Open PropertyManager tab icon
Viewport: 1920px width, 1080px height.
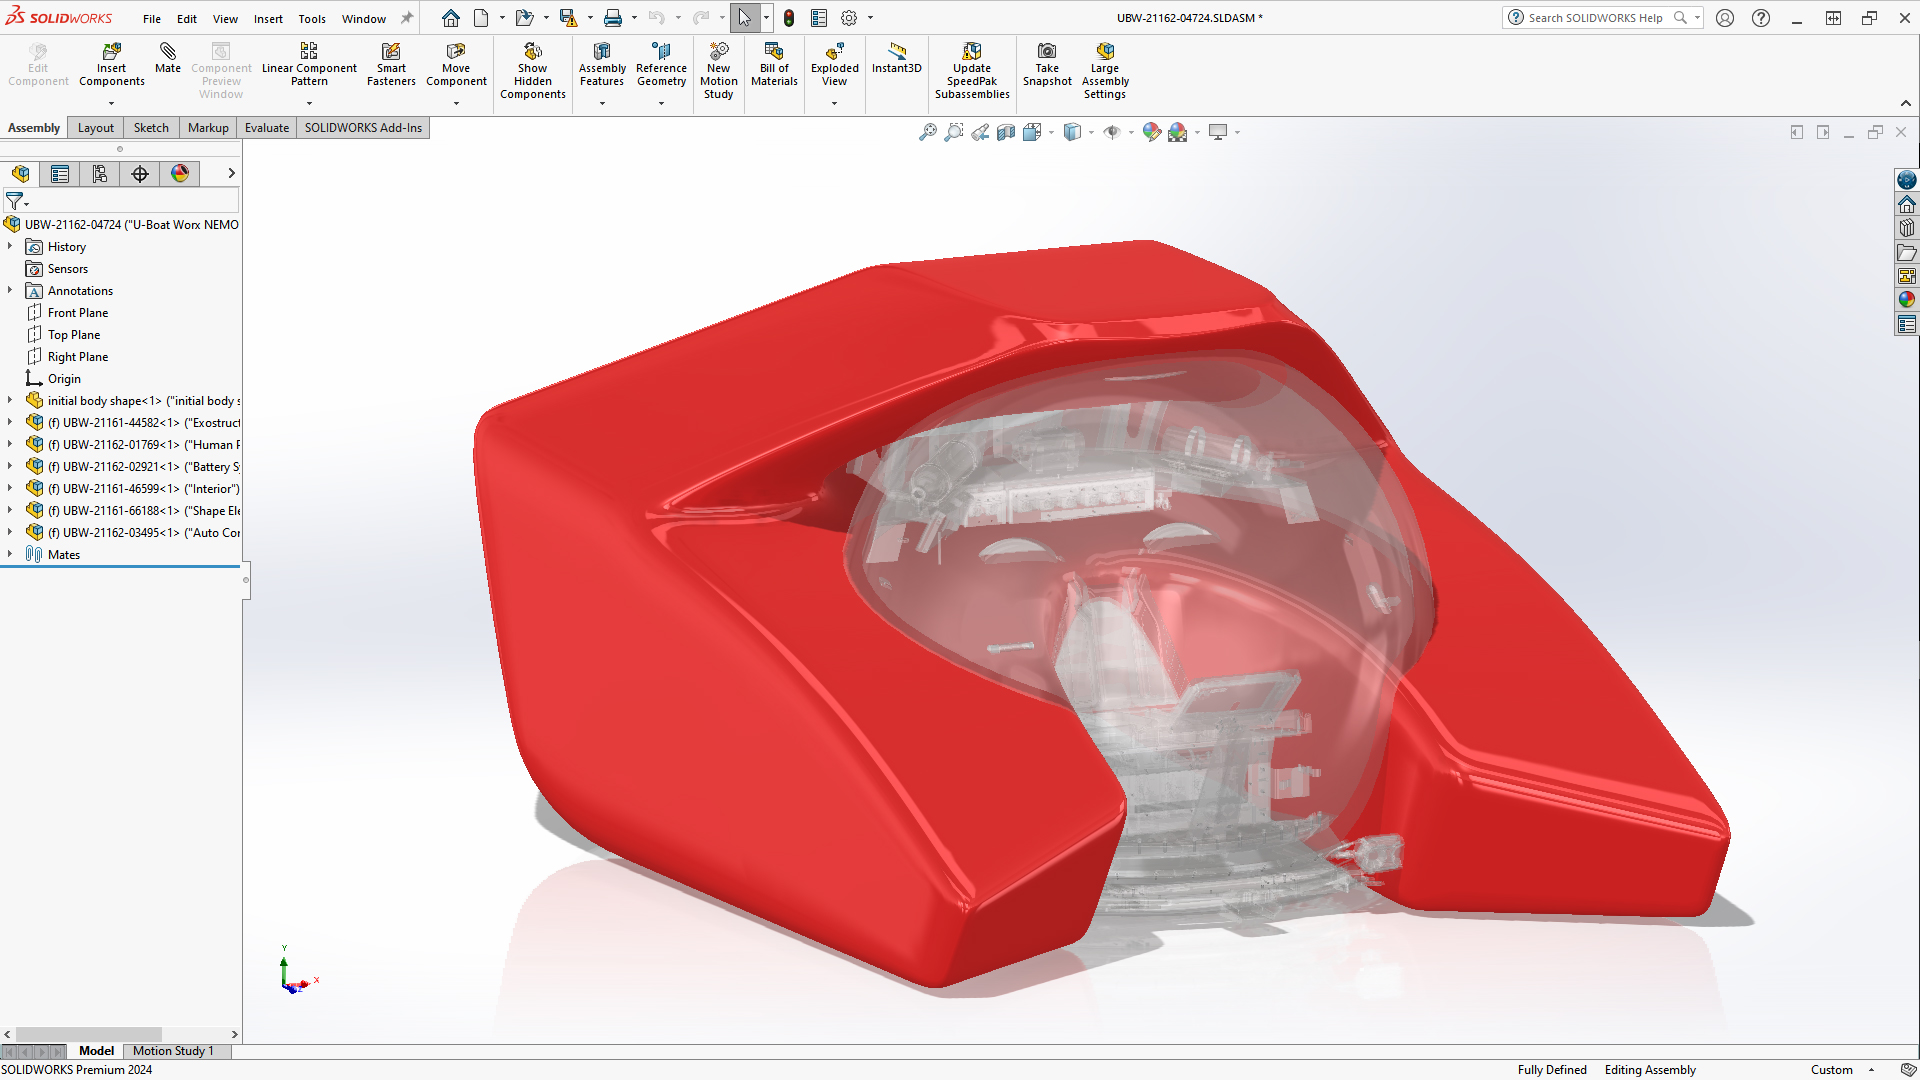pos(60,174)
